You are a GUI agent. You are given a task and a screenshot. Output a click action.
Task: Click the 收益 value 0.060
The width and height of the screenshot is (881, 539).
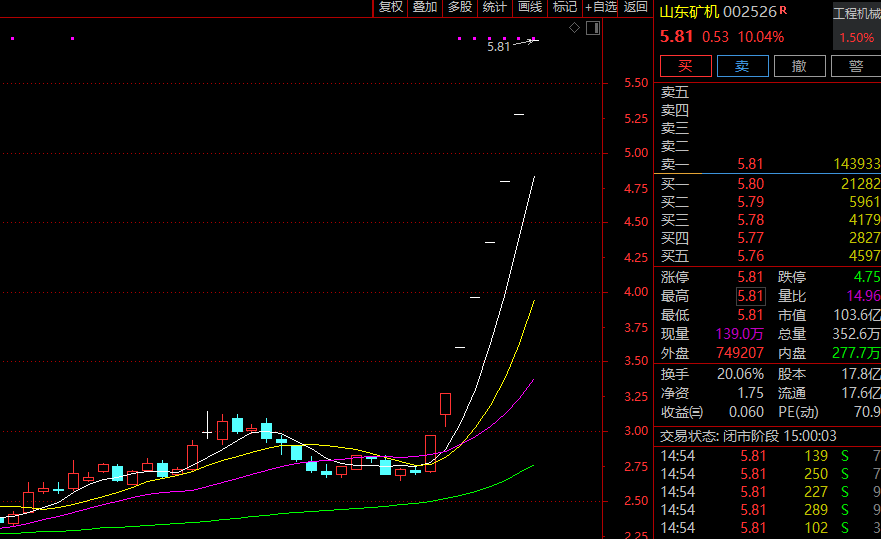[x=746, y=412]
